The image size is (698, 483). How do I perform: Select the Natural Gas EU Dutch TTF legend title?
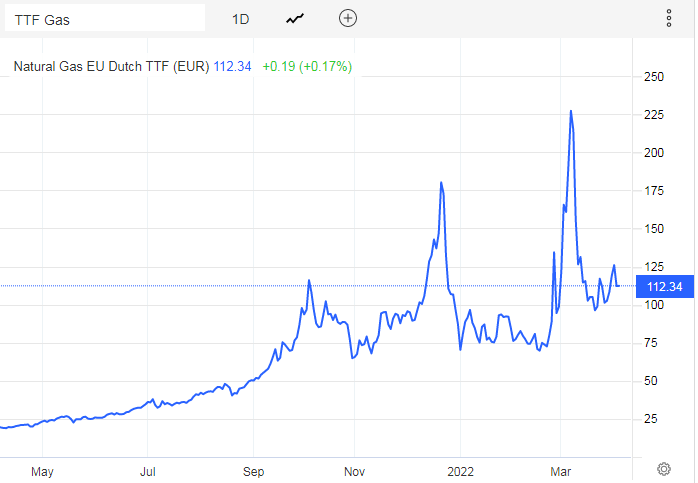click(111, 66)
